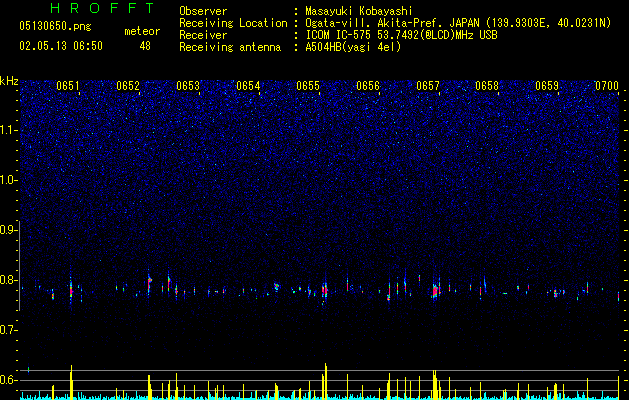Click the meteor label
Viewport: 629px width, 400px height.
click(x=142, y=31)
